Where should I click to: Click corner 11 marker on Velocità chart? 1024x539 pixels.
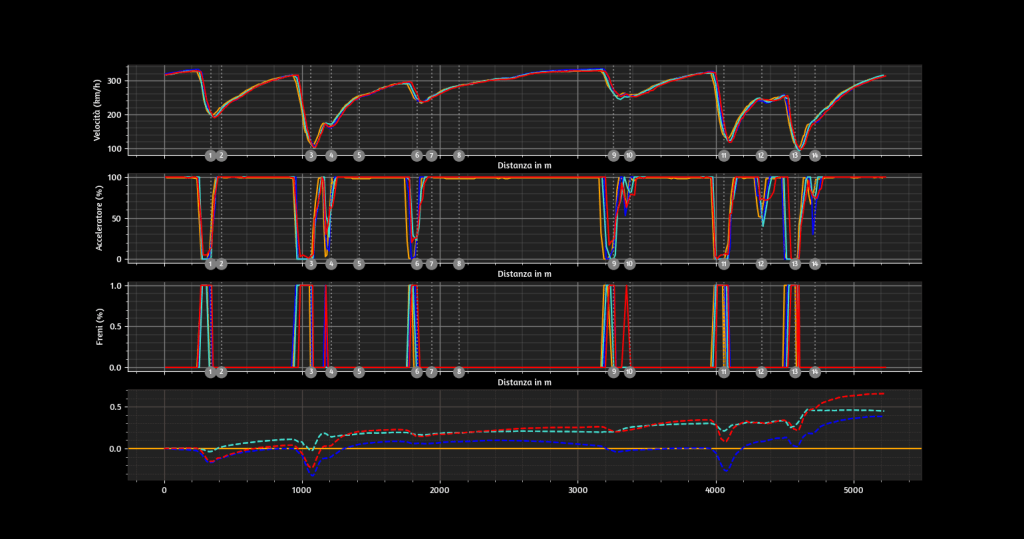(x=723, y=155)
